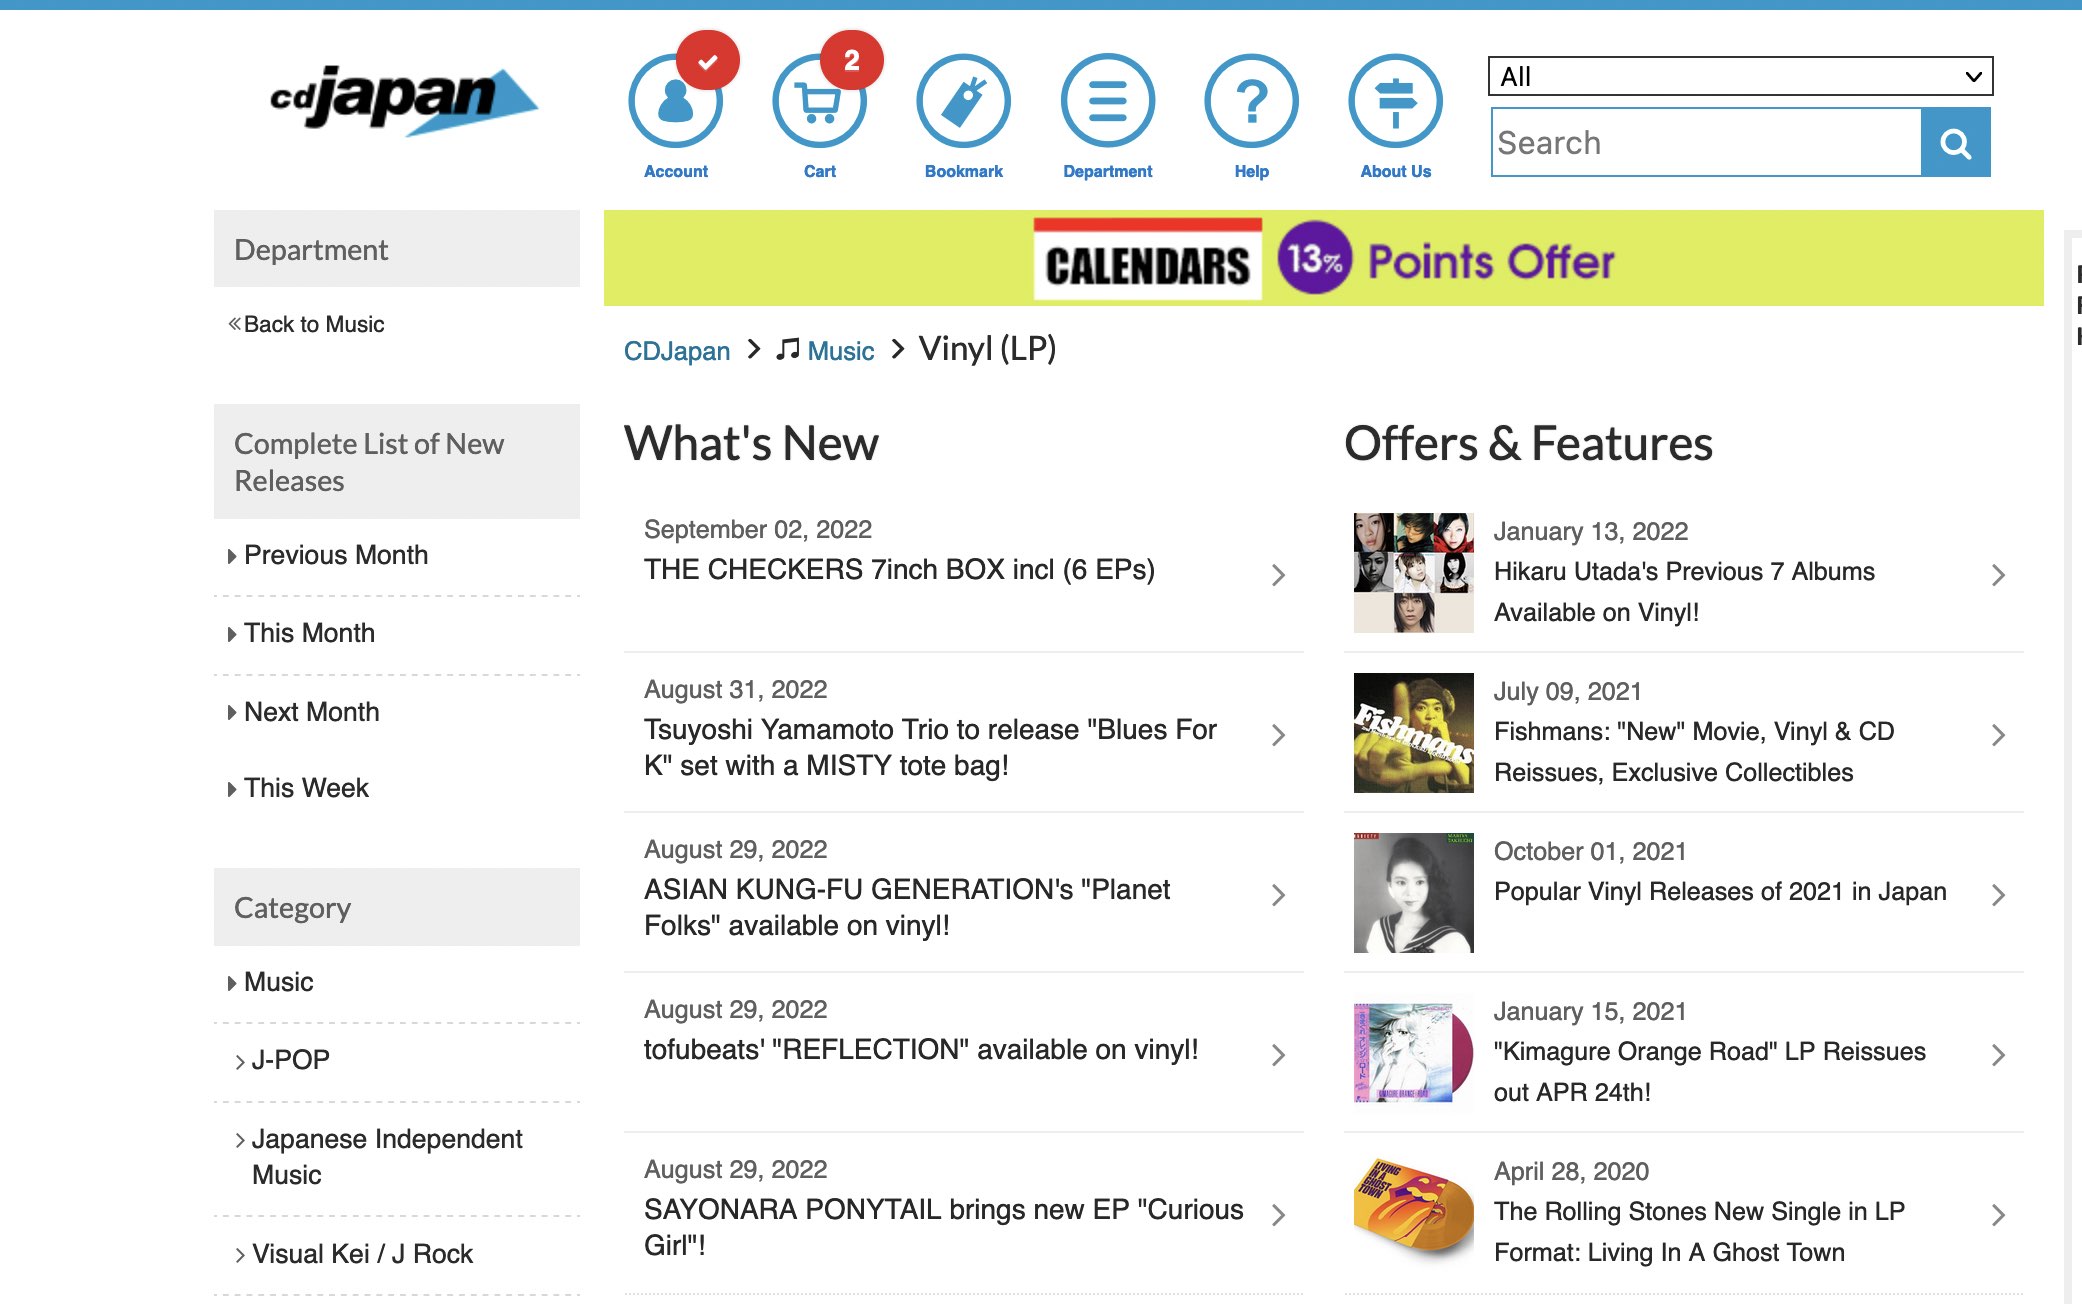
Task: Open the All search category dropdown
Action: click(1740, 76)
